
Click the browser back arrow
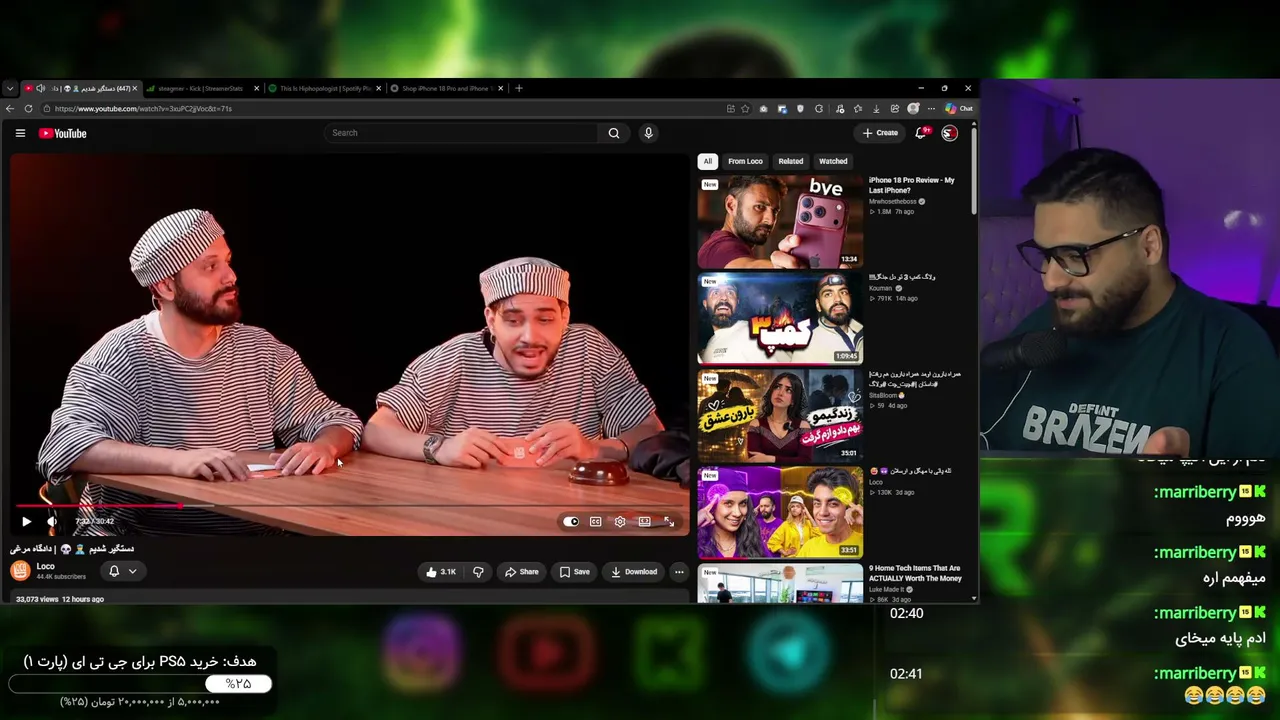10,108
